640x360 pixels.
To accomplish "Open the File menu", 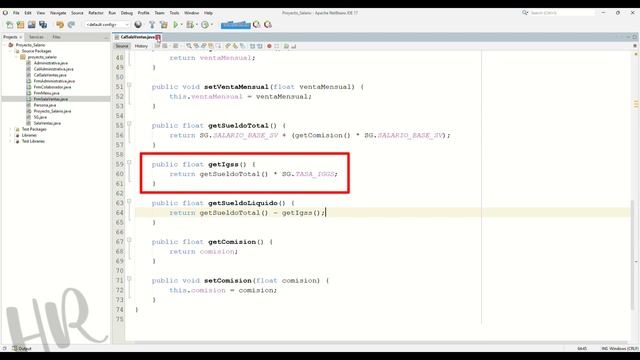I will [x=16, y=13].
